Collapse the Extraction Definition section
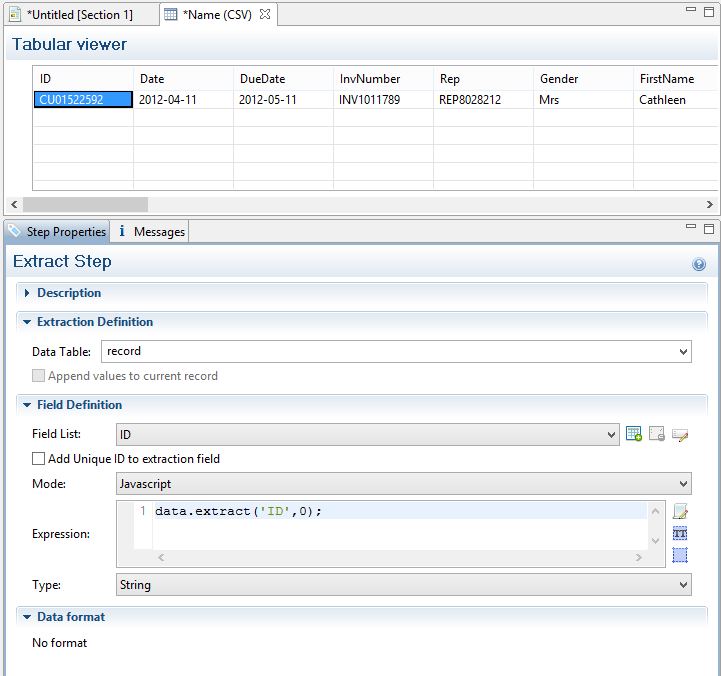721x676 pixels. tap(27, 322)
